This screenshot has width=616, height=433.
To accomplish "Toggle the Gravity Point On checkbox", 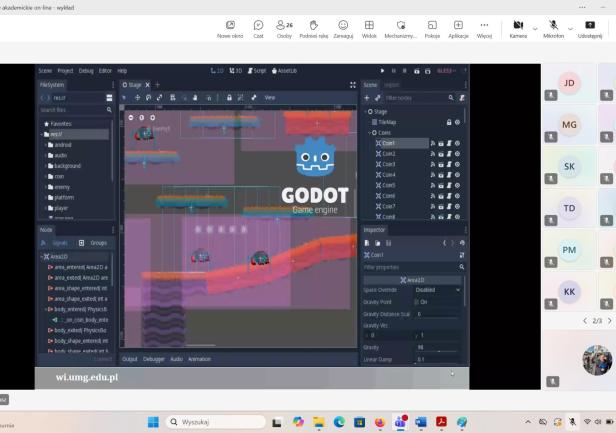I will pyautogui.click(x=417, y=301).
